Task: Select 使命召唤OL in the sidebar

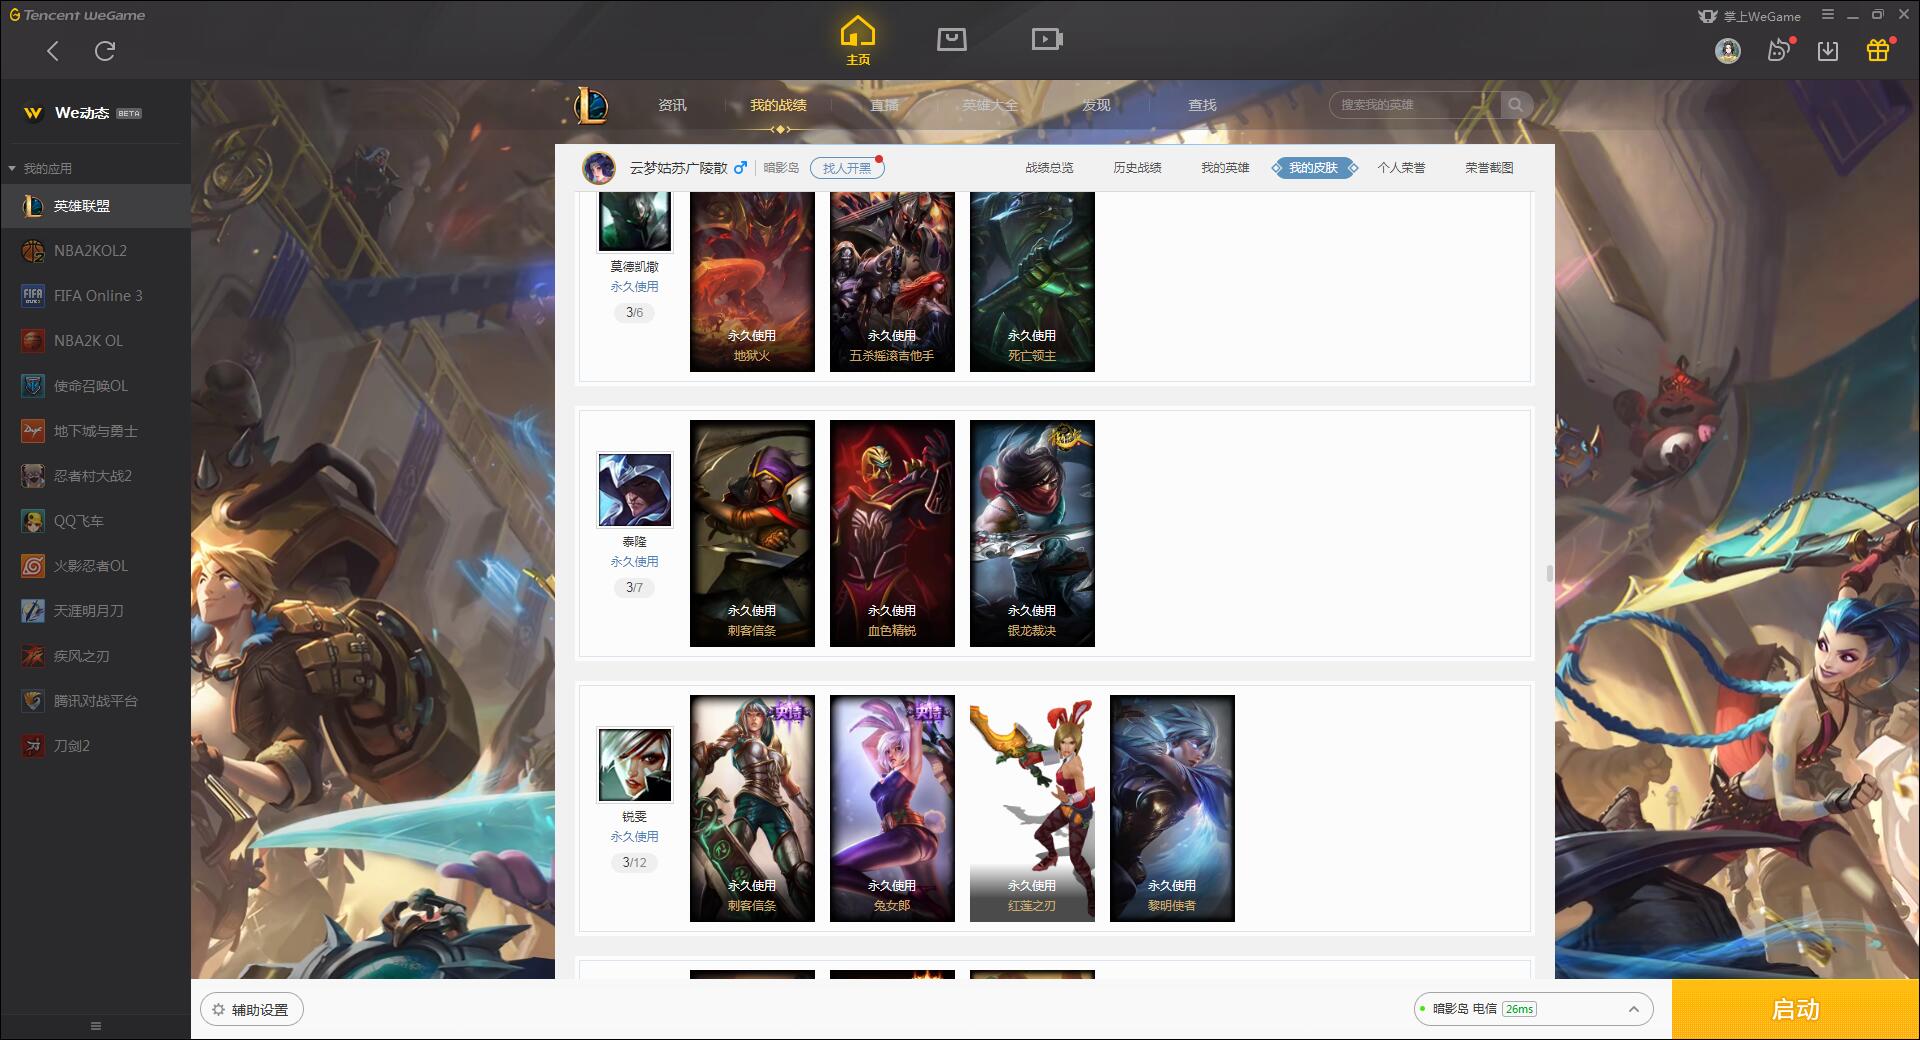Action: [95, 386]
